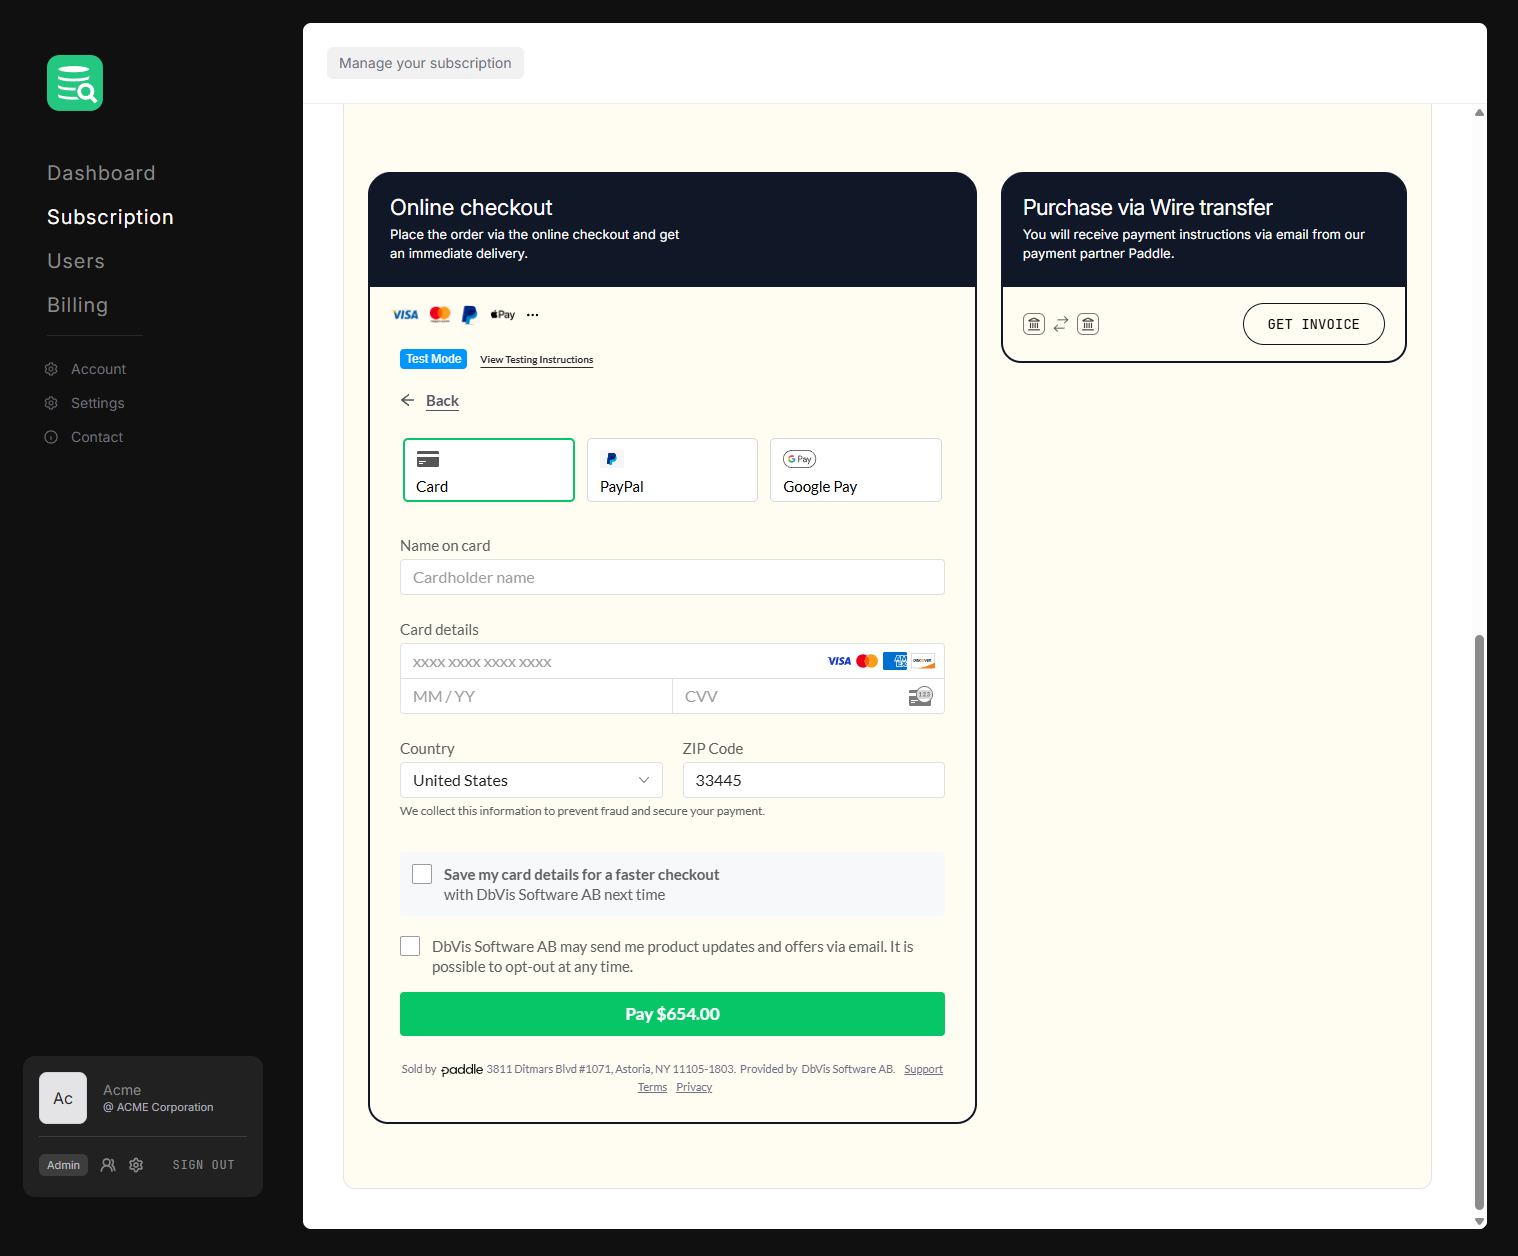The image size is (1518, 1256).
Task: Click the paddle logo in footer
Action: pos(462,1069)
